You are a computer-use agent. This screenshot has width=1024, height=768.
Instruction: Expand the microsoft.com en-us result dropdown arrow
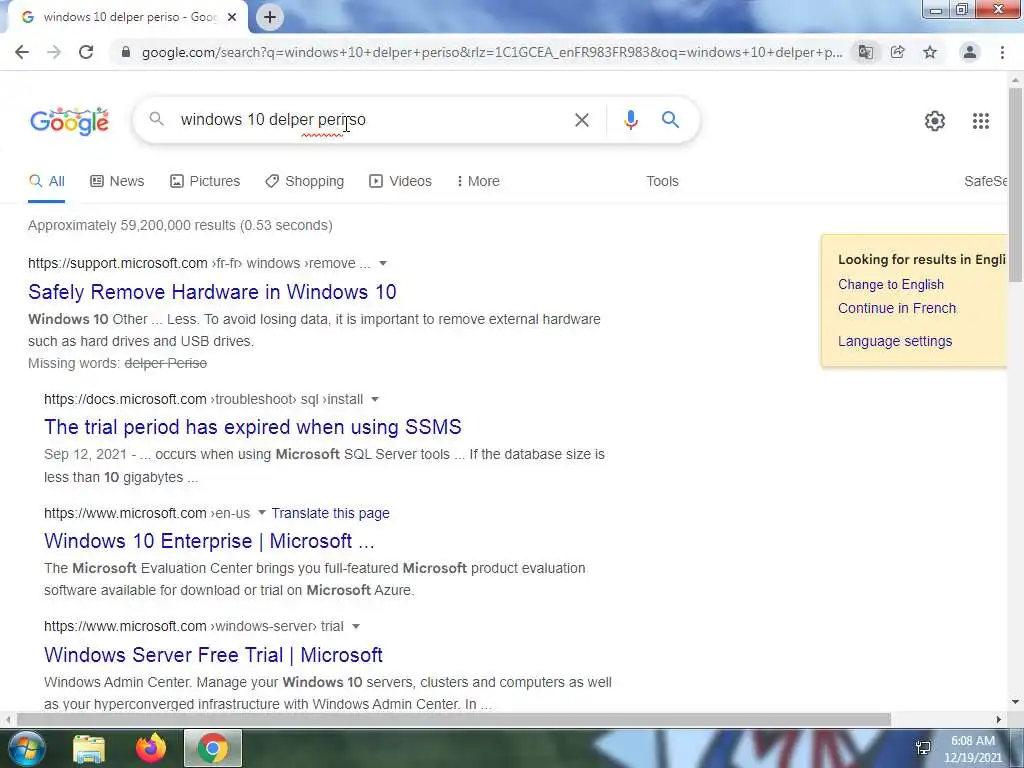[262, 513]
